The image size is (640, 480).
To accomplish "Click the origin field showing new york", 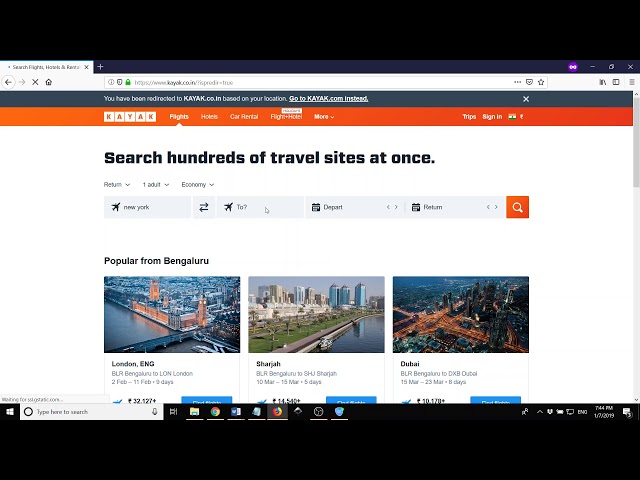I will pos(147,207).
